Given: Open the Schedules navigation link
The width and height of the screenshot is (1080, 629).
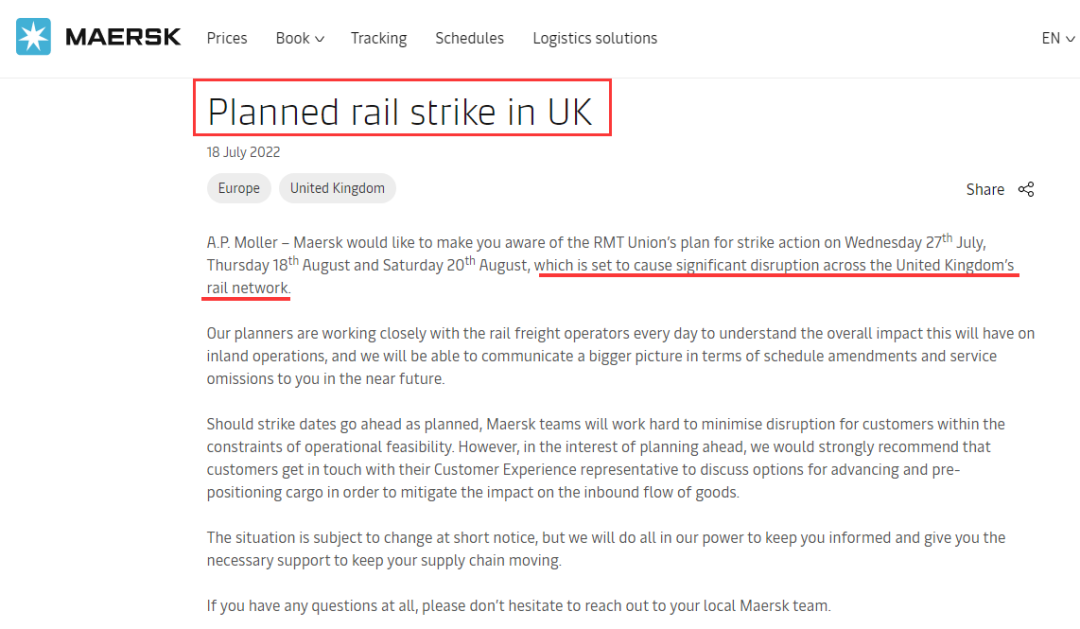Looking at the screenshot, I should point(469,38).
